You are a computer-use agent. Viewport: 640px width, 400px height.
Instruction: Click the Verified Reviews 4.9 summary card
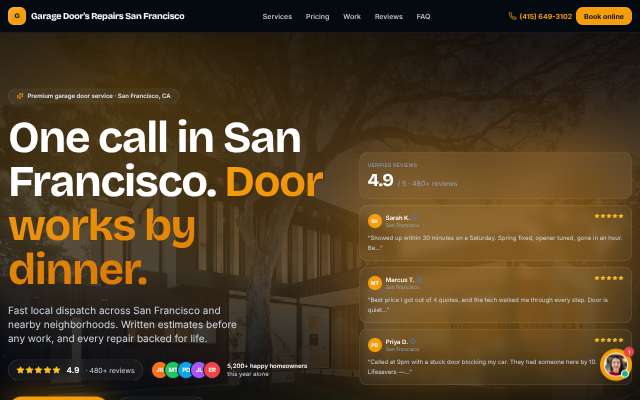click(496, 176)
